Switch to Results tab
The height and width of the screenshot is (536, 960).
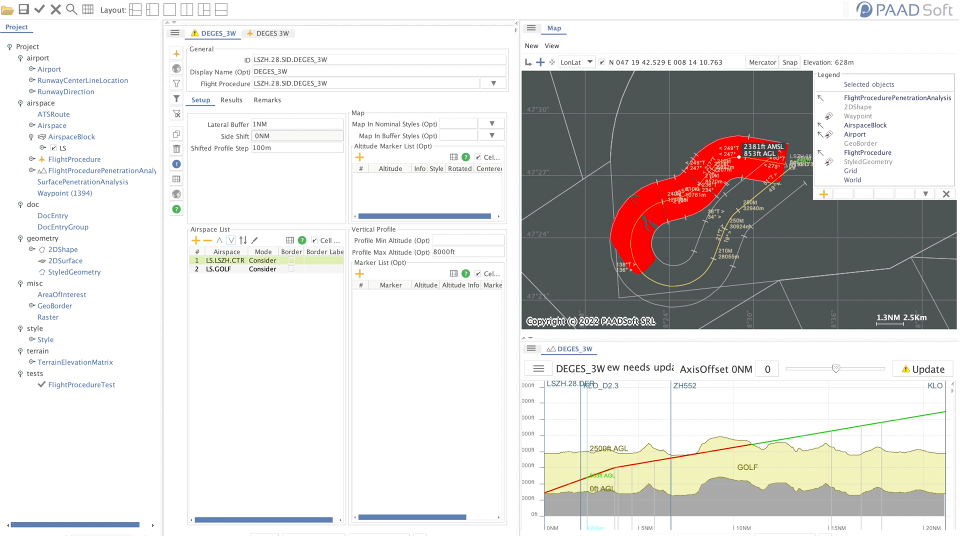(x=231, y=100)
